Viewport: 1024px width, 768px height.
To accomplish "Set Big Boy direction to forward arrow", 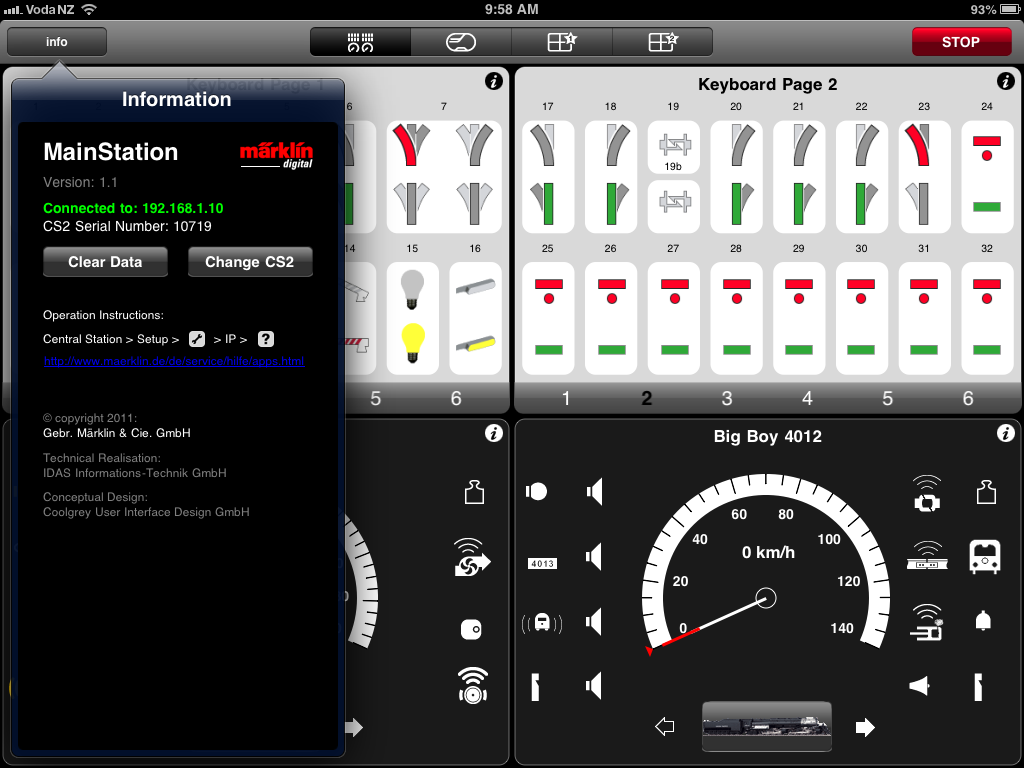I will click(x=865, y=727).
